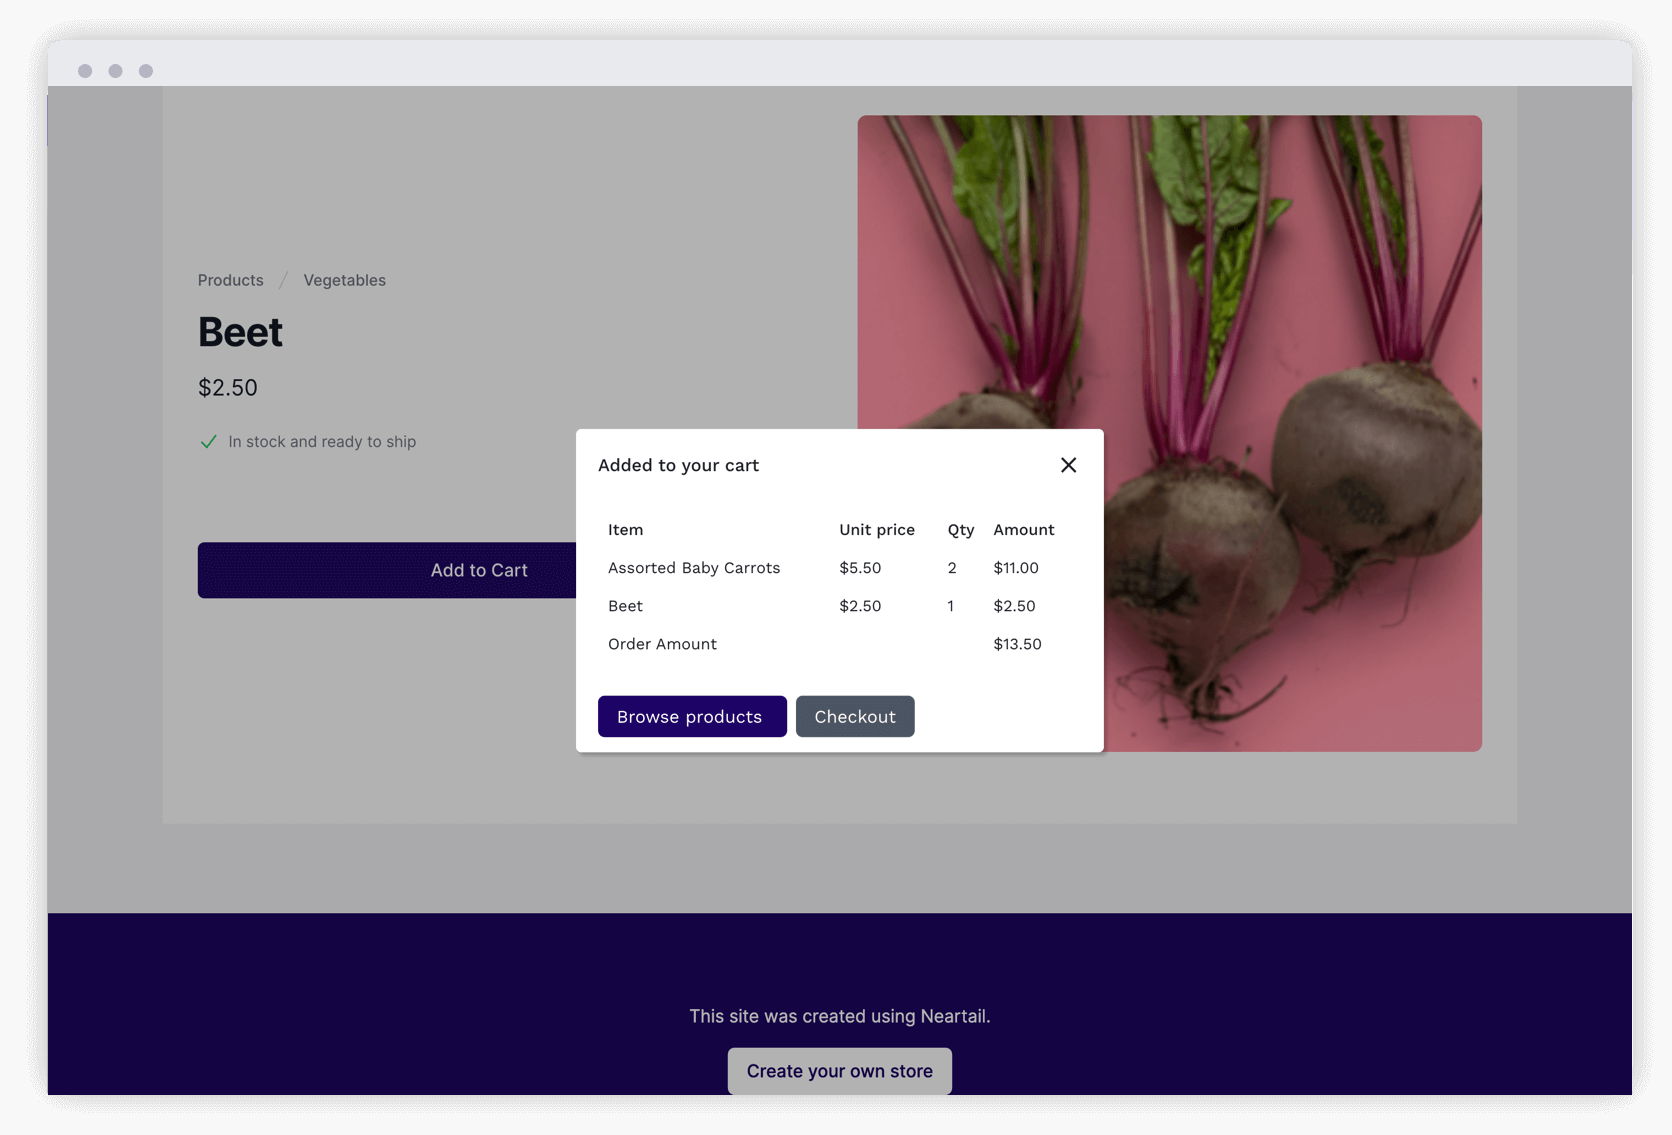Image resolution: width=1672 pixels, height=1135 pixels.
Task: Click 'Create your own store' button
Action: (839, 1070)
